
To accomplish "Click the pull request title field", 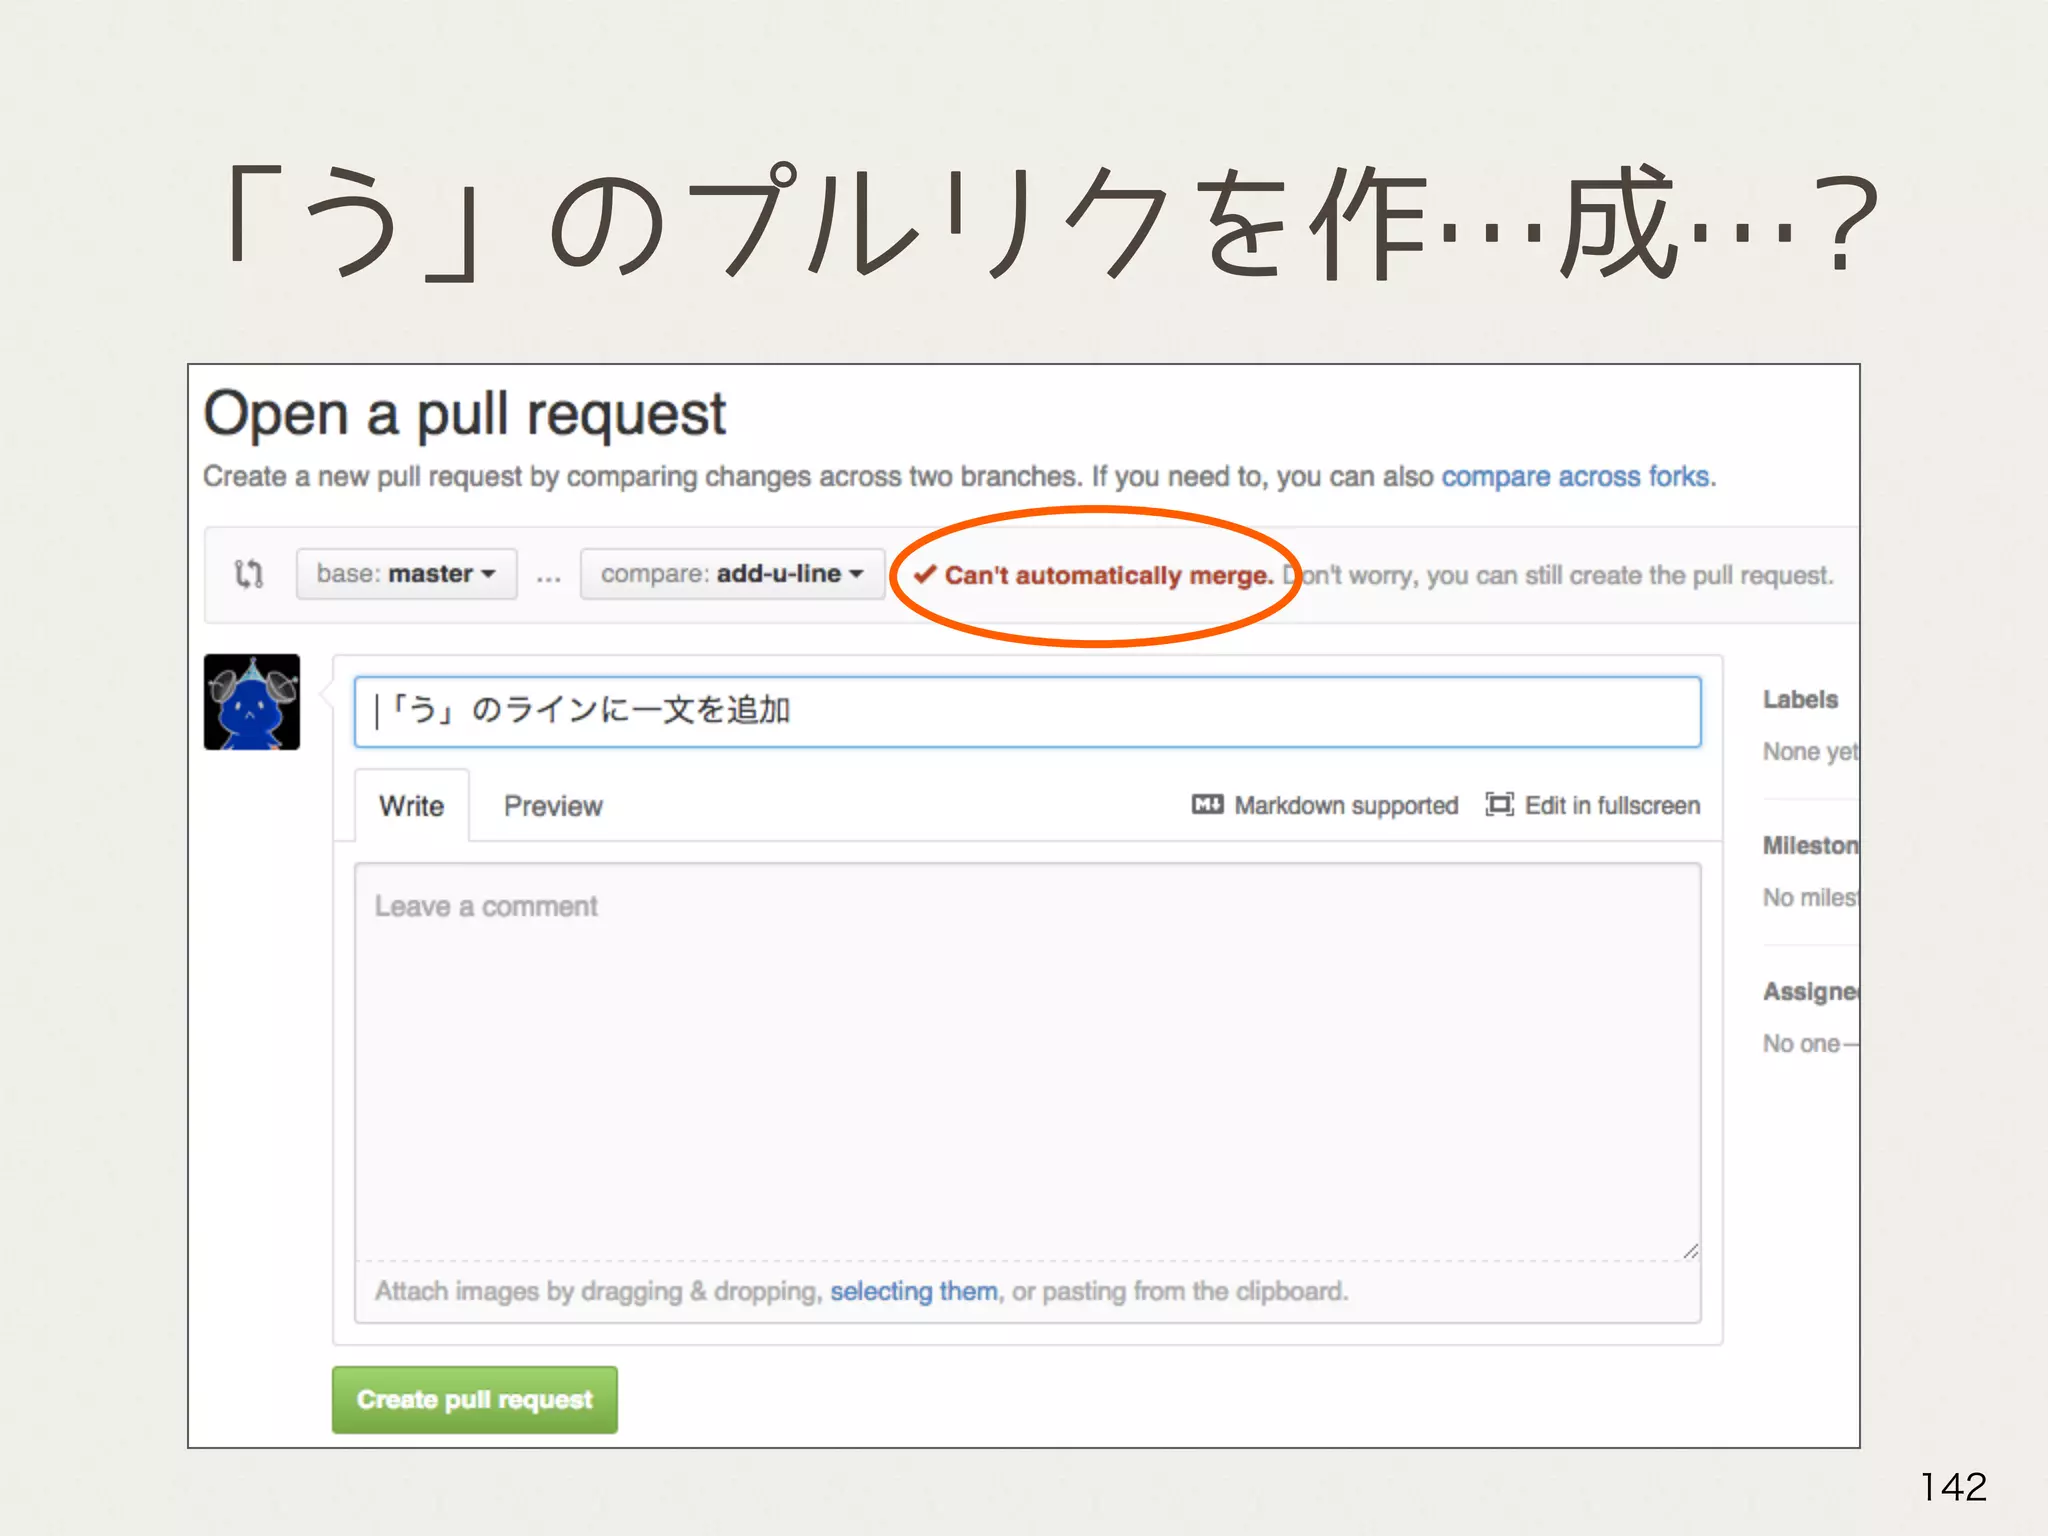I will coord(1027,711).
